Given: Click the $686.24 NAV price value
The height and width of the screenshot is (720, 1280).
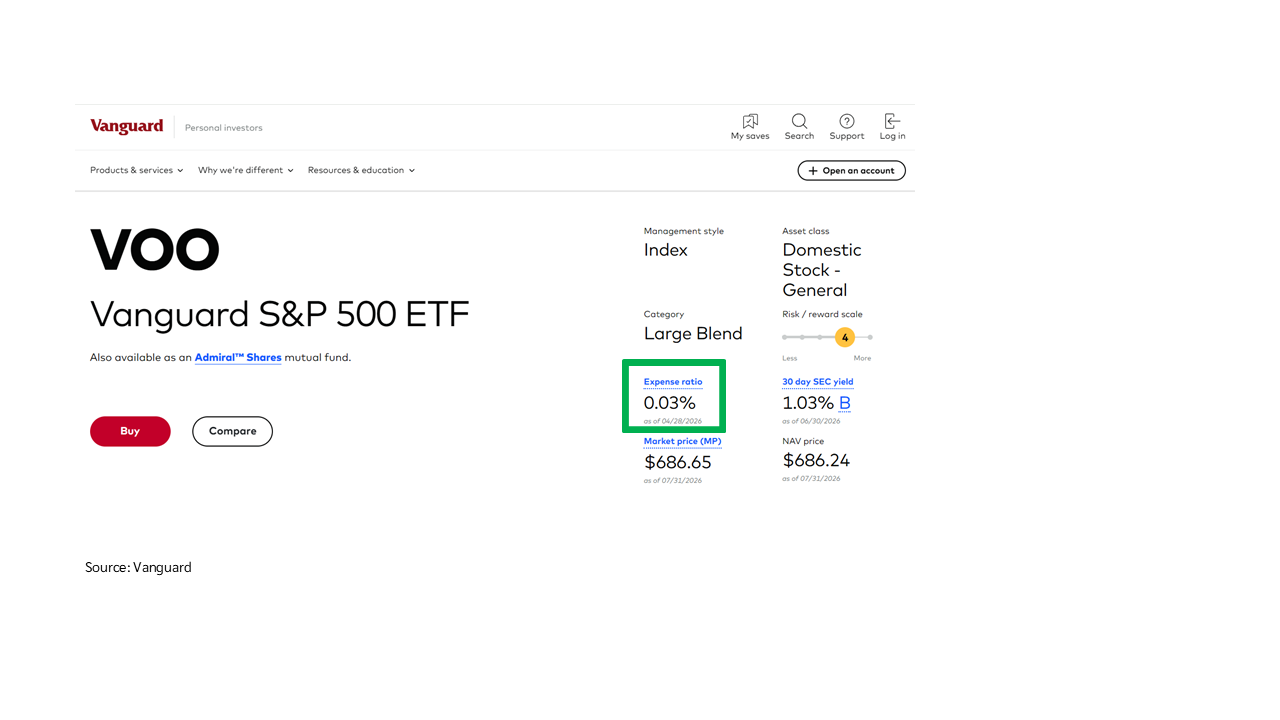Looking at the screenshot, I should (x=816, y=460).
